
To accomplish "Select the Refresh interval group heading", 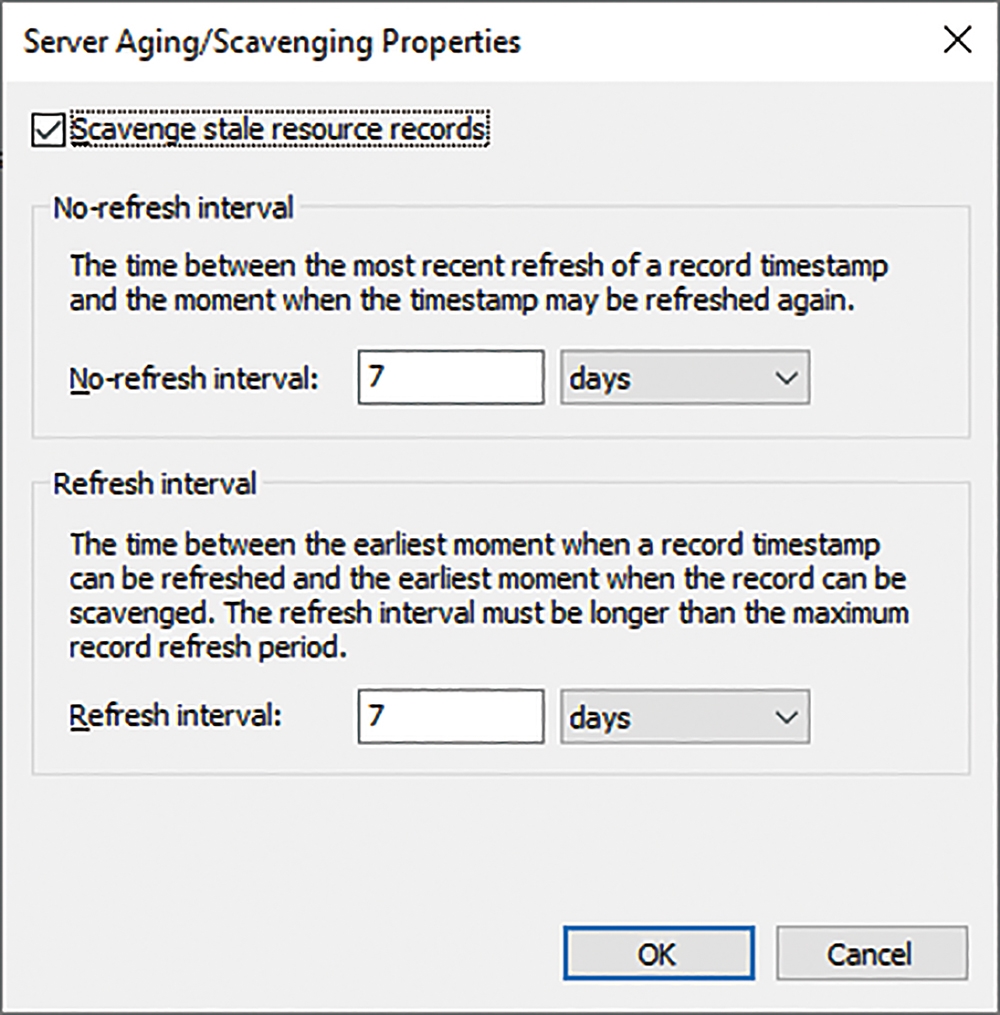I will (x=155, y=484).
